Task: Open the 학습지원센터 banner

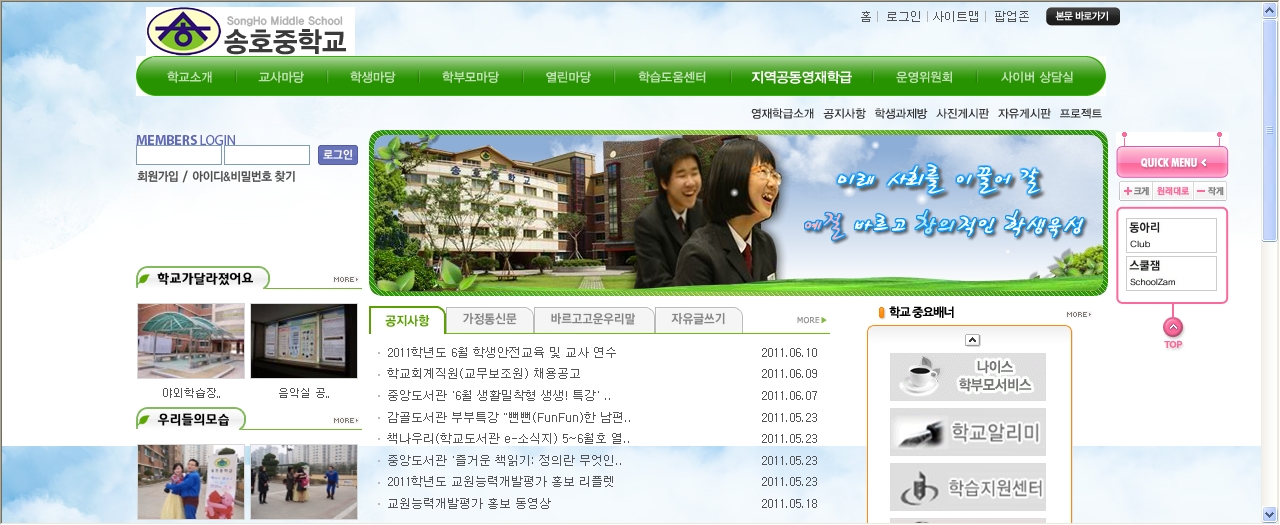Action: tap(967, 487)
